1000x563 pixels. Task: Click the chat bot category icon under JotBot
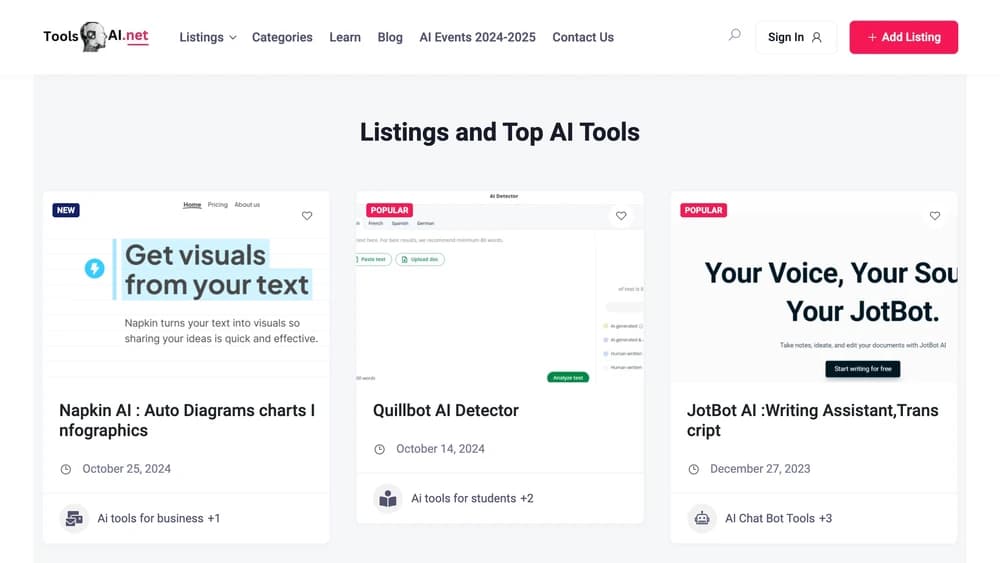click(x=702, y=518)
